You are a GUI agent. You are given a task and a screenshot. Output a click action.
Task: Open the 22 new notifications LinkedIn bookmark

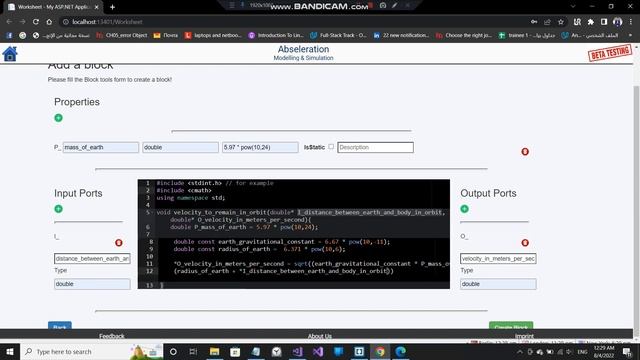point(401,36)
